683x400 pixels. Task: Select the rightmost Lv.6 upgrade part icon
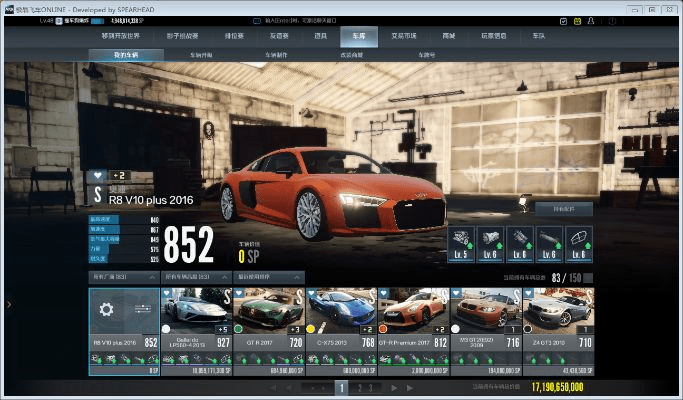[579, 242]
